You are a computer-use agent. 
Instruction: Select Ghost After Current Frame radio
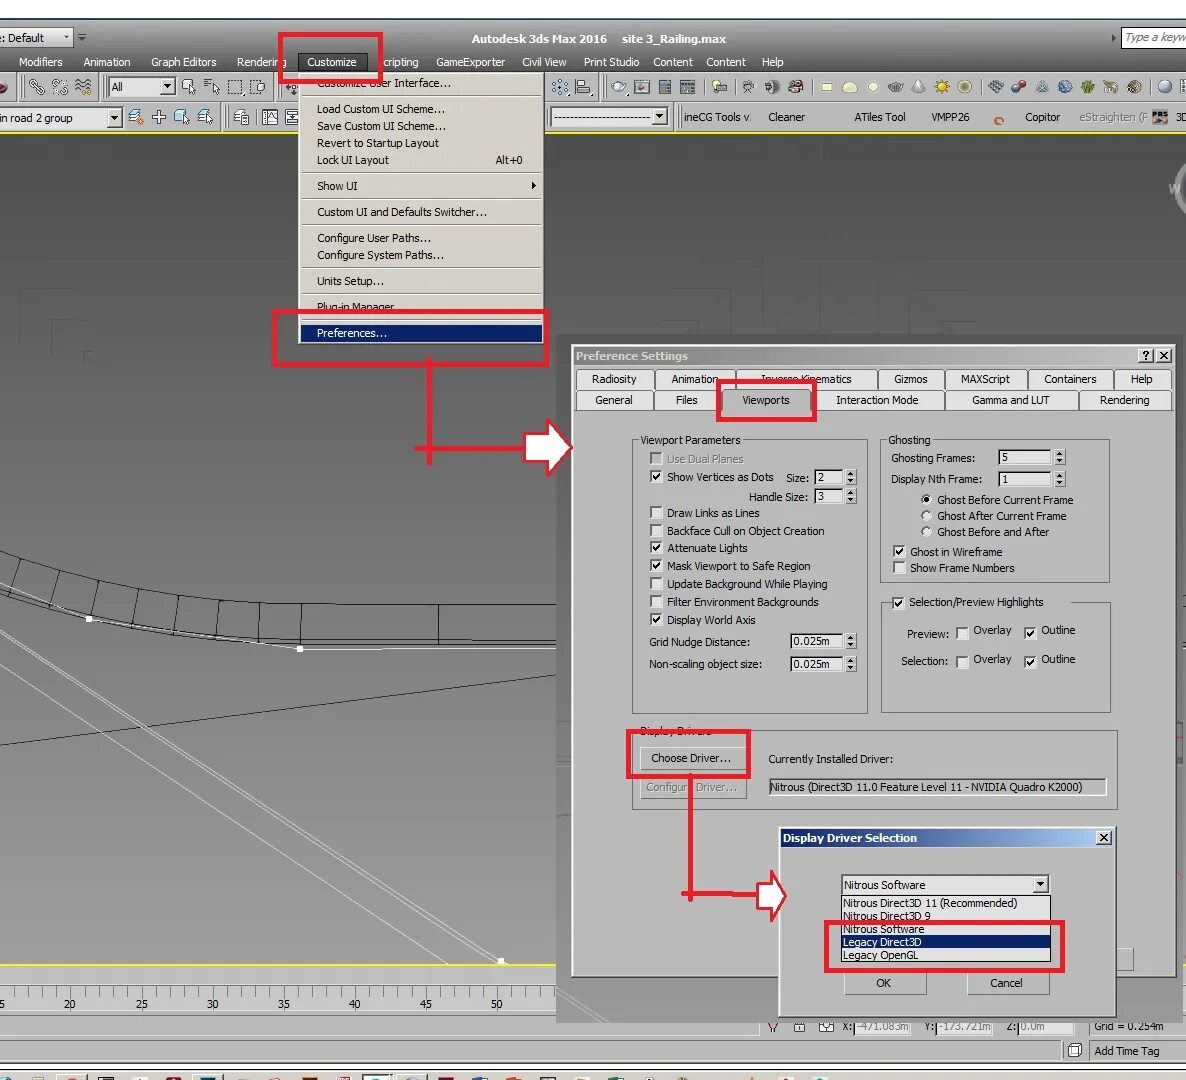tap(926, 516)
